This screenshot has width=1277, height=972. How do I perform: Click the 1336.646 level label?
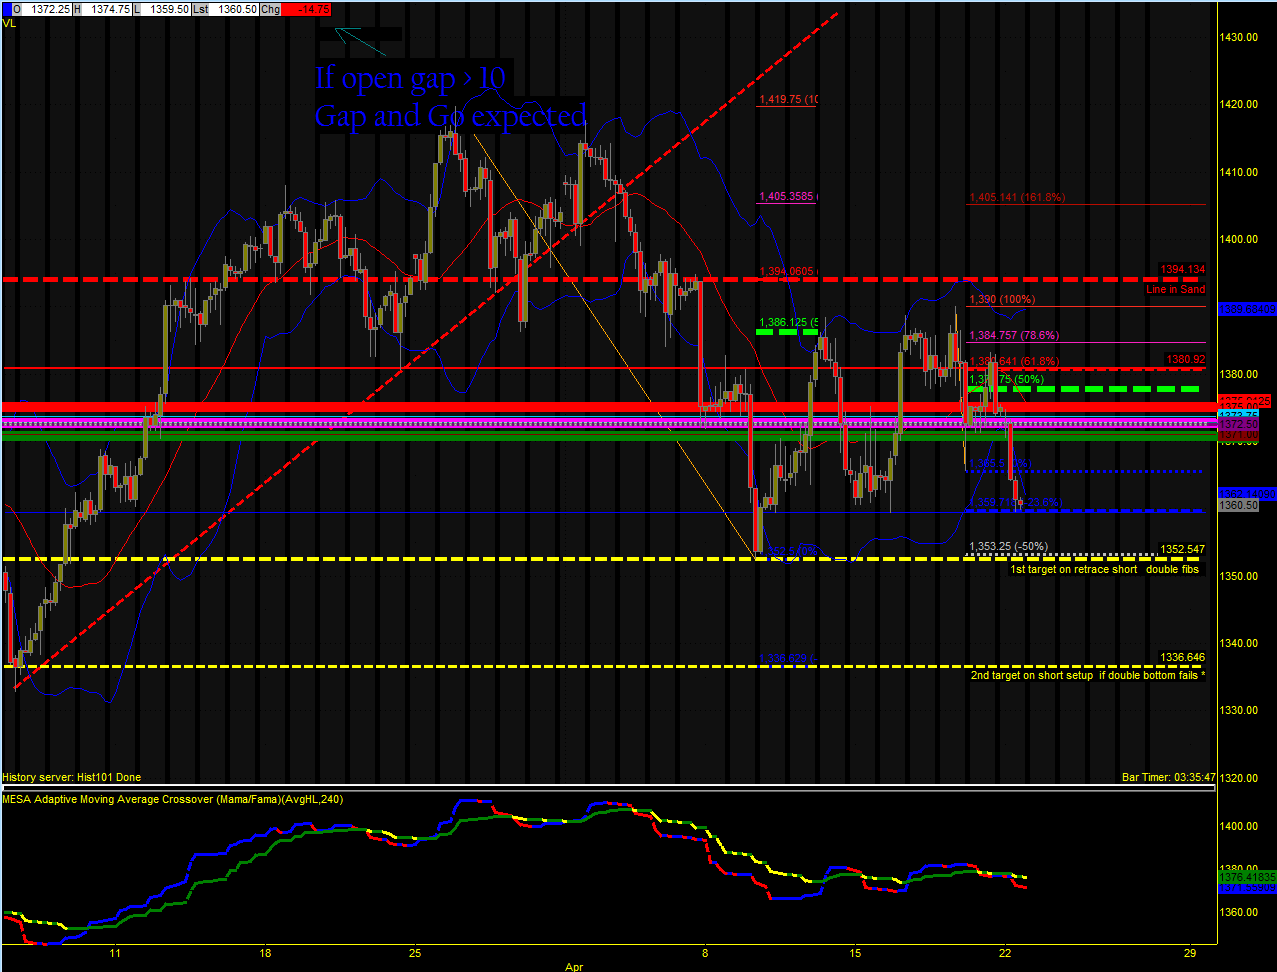tap(1182, 657)
